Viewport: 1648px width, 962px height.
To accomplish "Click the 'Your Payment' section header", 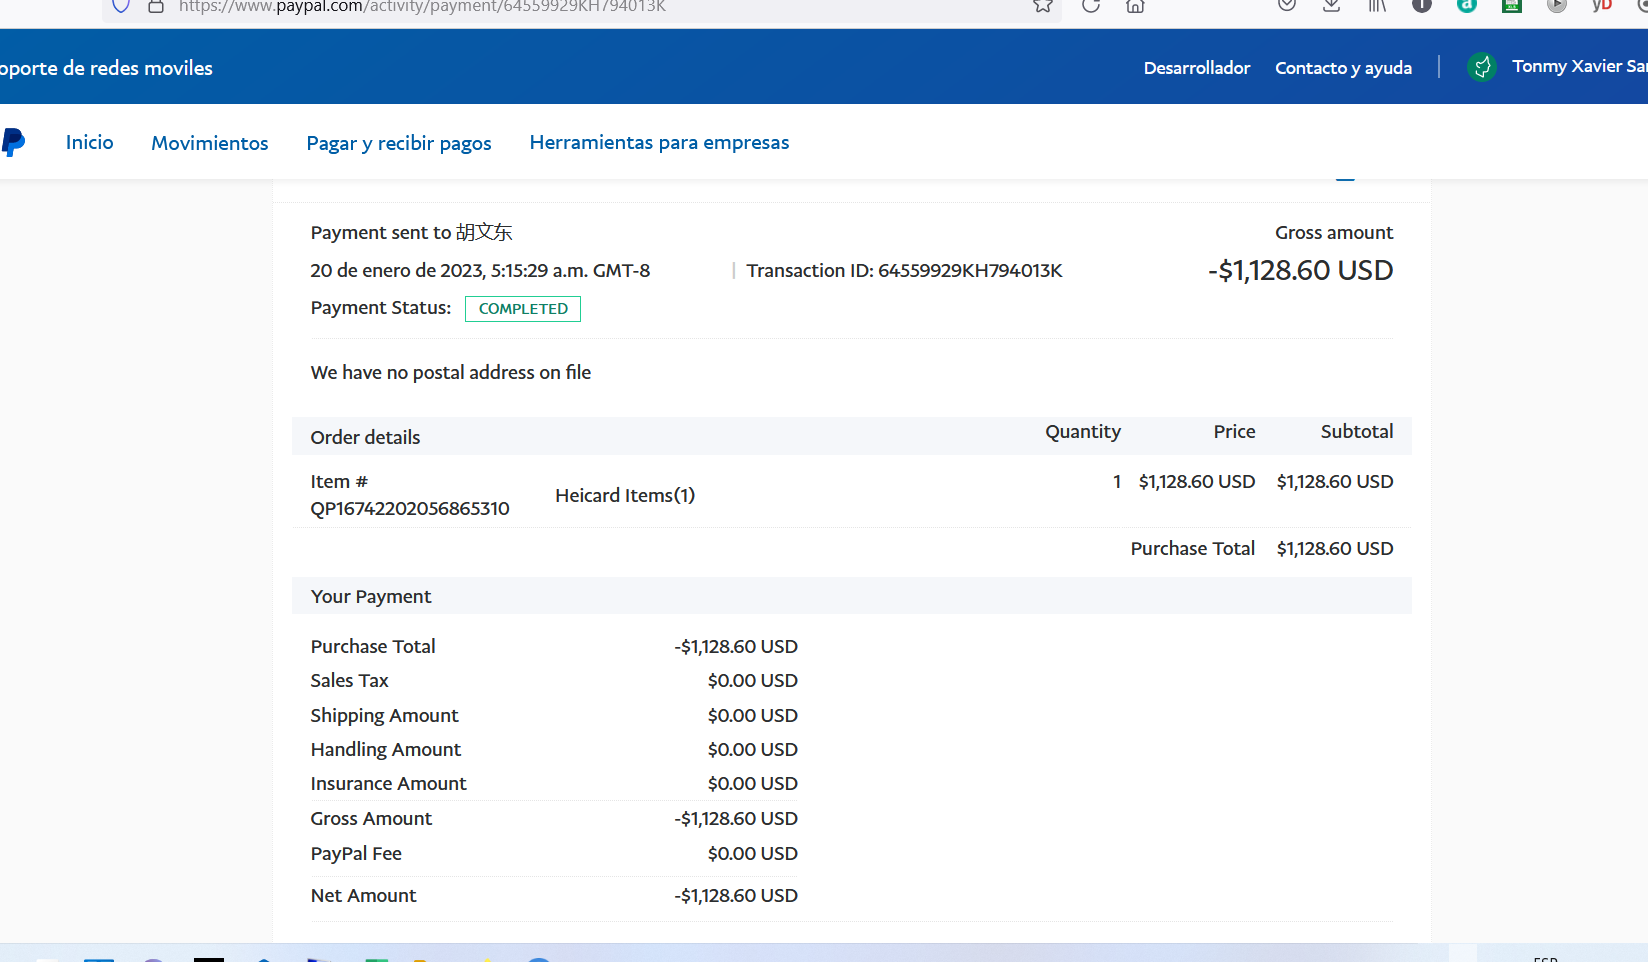I will [371, 596].
